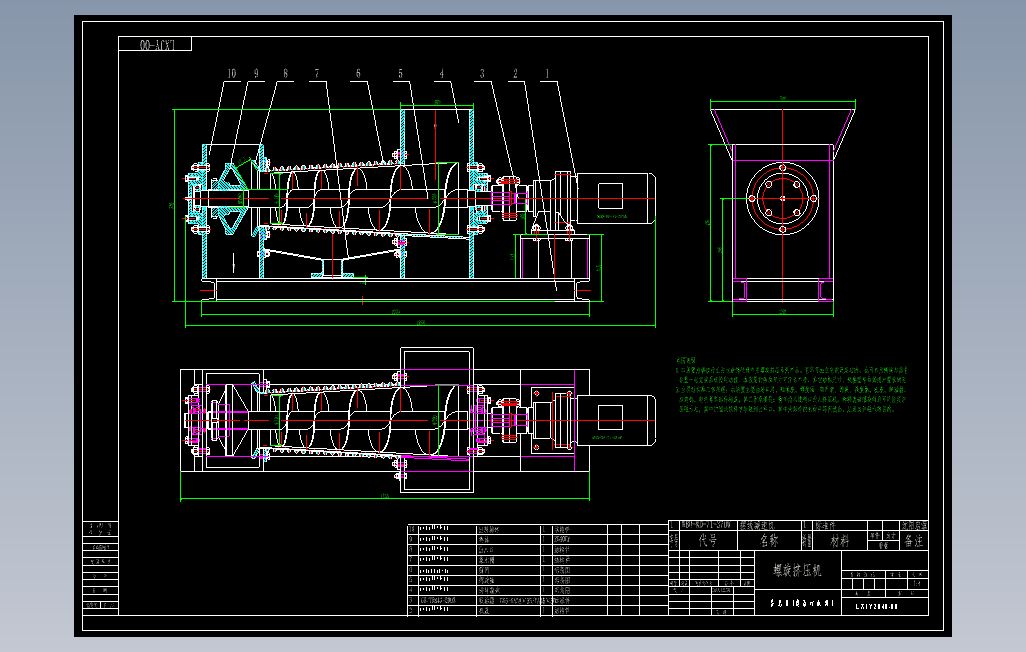Click the title block name 螺旋挤压机
The width and height of the screenshot is (1026, 652).
[797, 570]
